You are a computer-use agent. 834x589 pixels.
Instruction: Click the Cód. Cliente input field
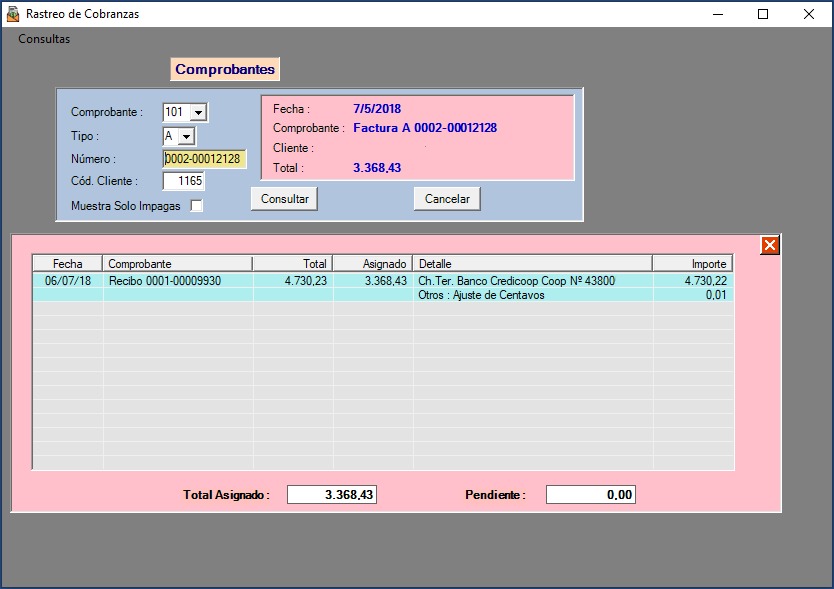[x=184, y=181]
